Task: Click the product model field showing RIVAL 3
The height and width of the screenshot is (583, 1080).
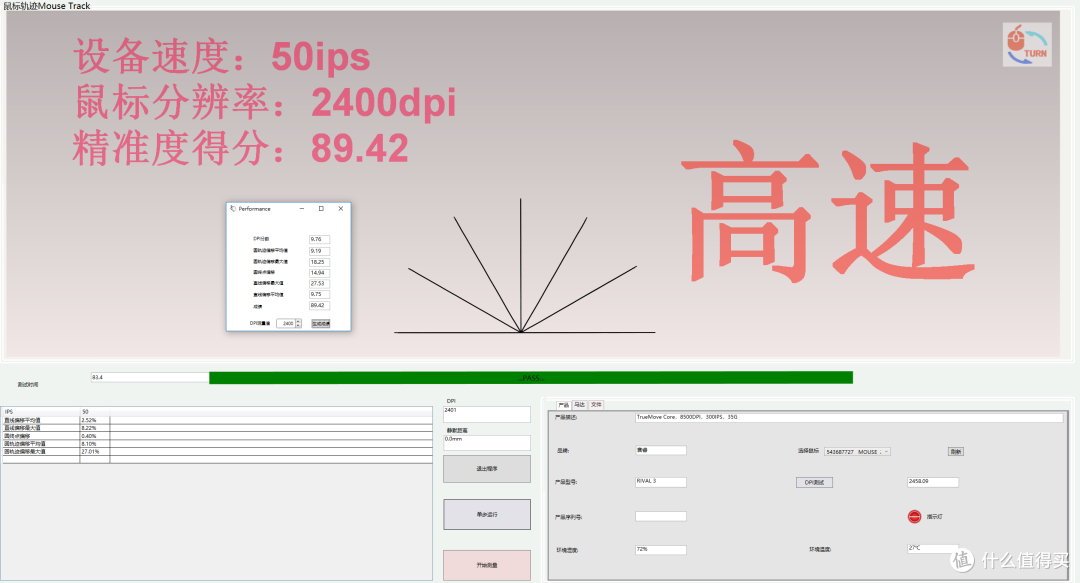Action: pos(661,482)
